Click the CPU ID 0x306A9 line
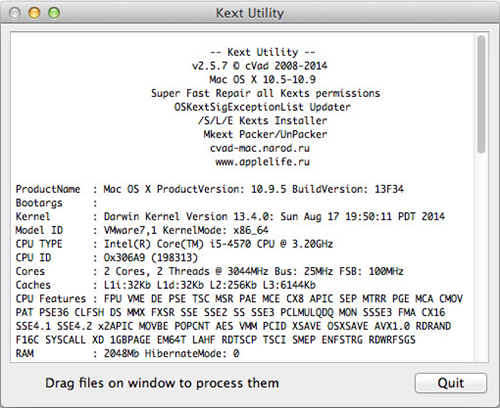The height and width of the screenshot is (408, 500). [107, 258]
